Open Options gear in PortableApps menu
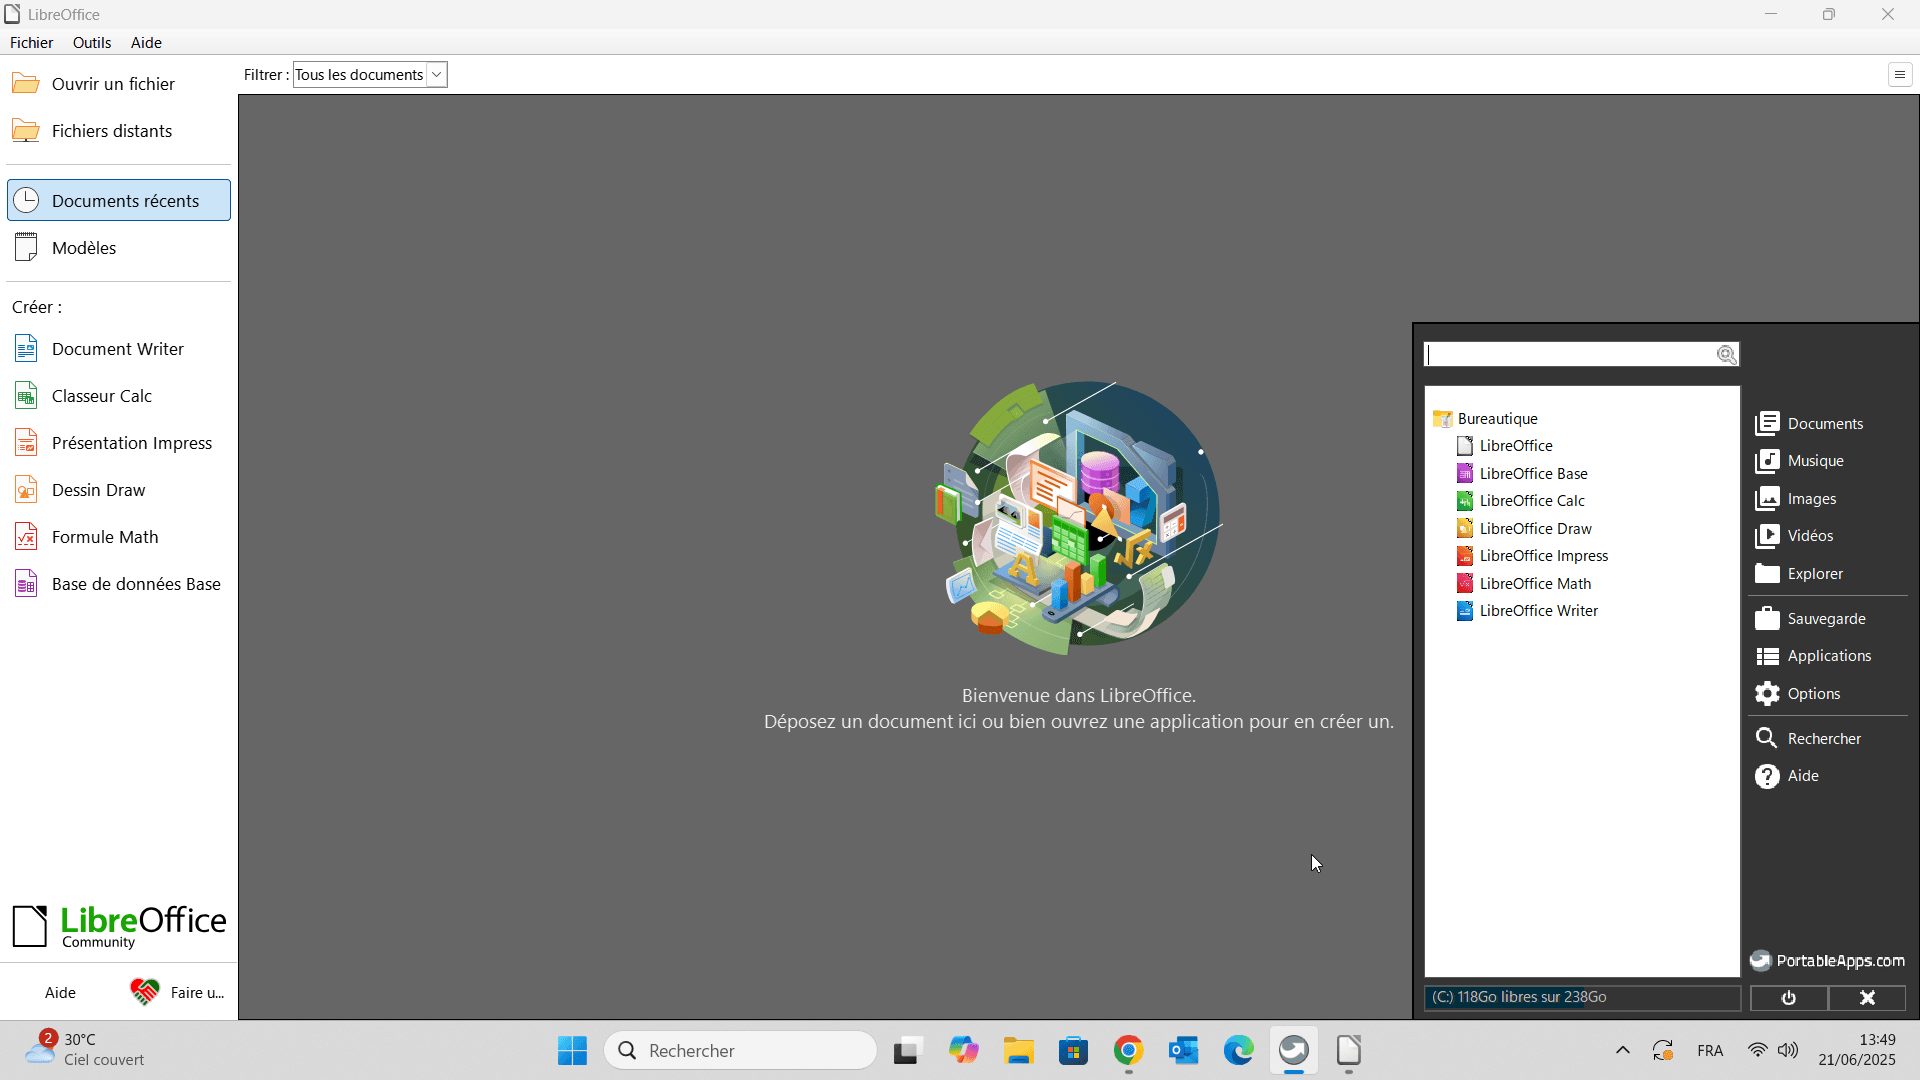1920x1080 pixels. [x=1797, y=693]
